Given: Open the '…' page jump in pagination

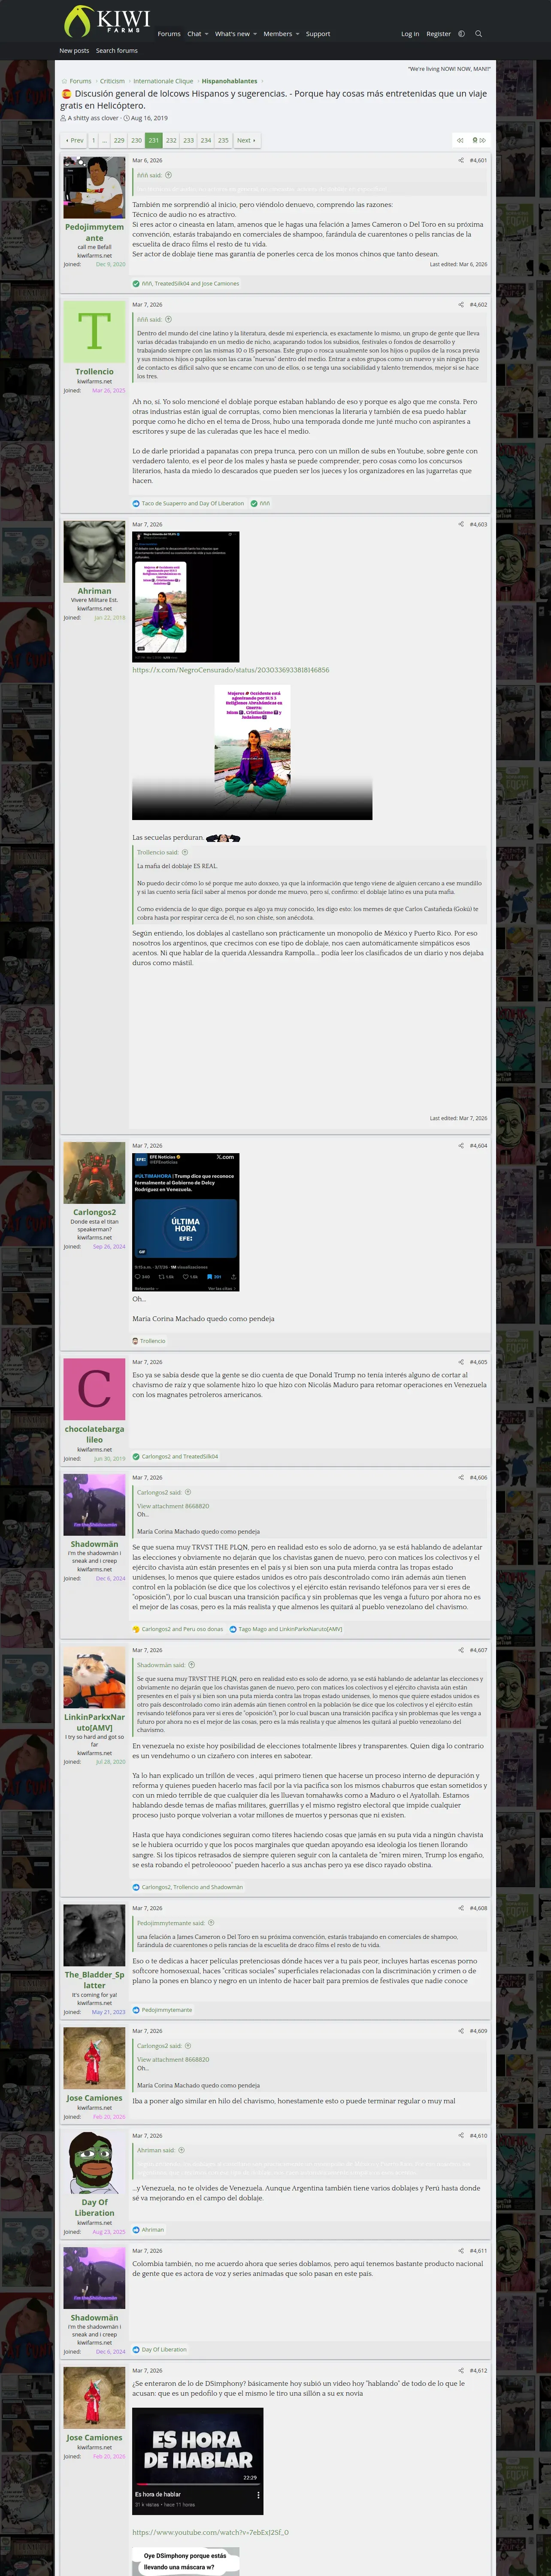Looking at the screenshot, I should (x=105, y=140).
